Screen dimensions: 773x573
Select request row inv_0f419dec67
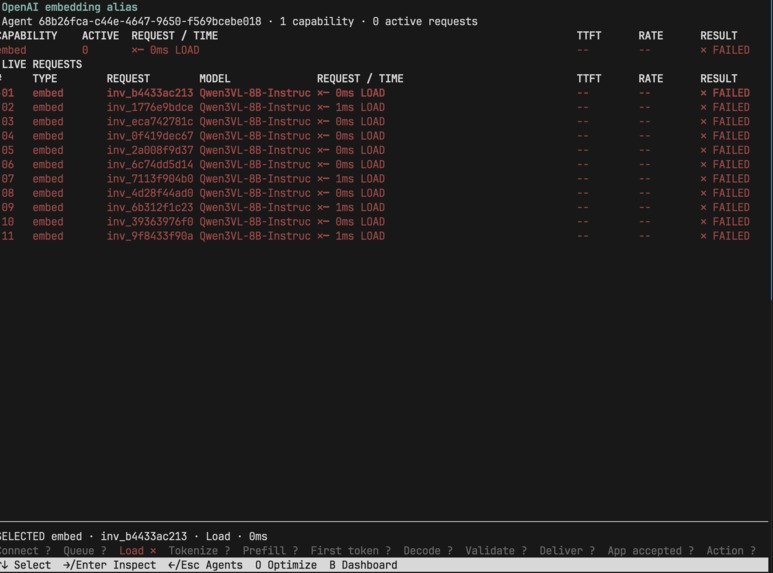coord(375,136)
